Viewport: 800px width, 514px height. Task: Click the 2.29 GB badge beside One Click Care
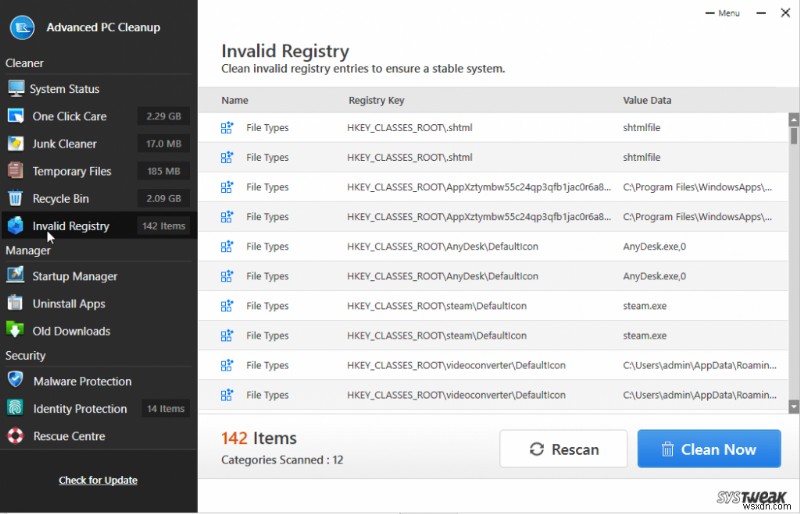click(164, 116)
